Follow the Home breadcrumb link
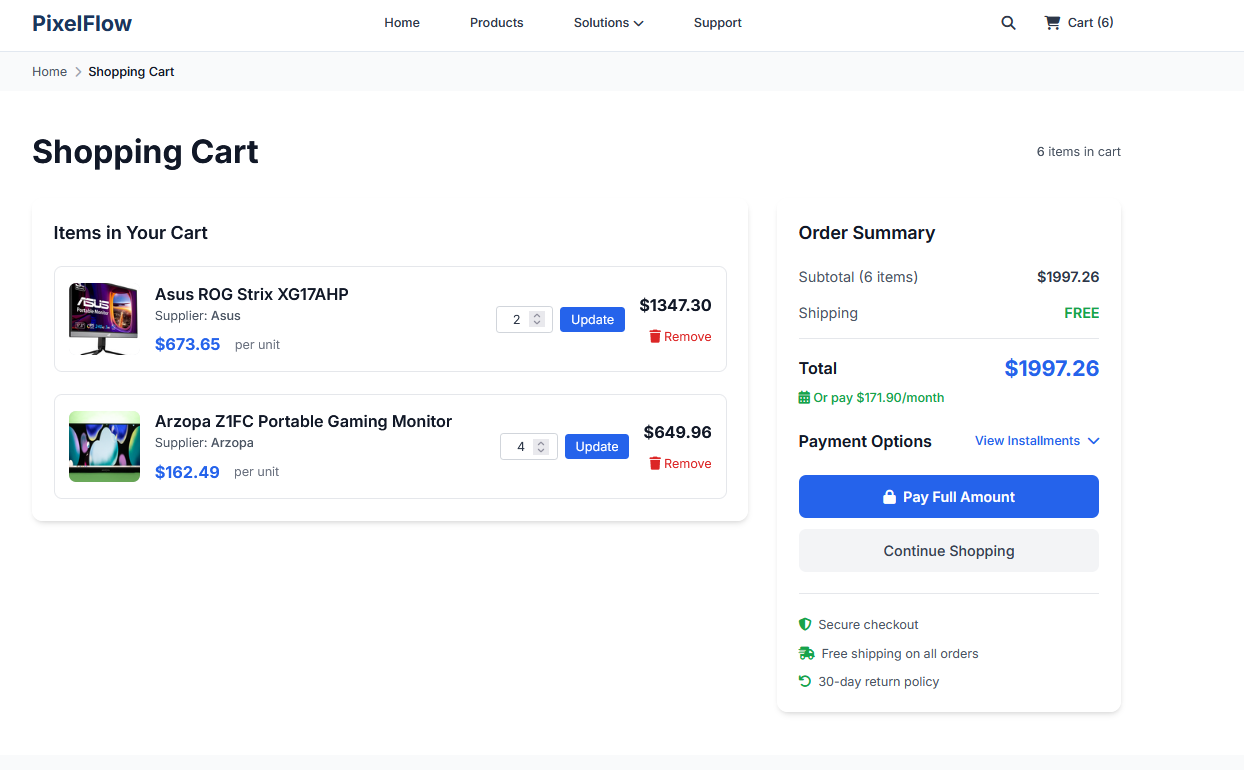Screen dimensions: 1244x770 tap(49, 72)
